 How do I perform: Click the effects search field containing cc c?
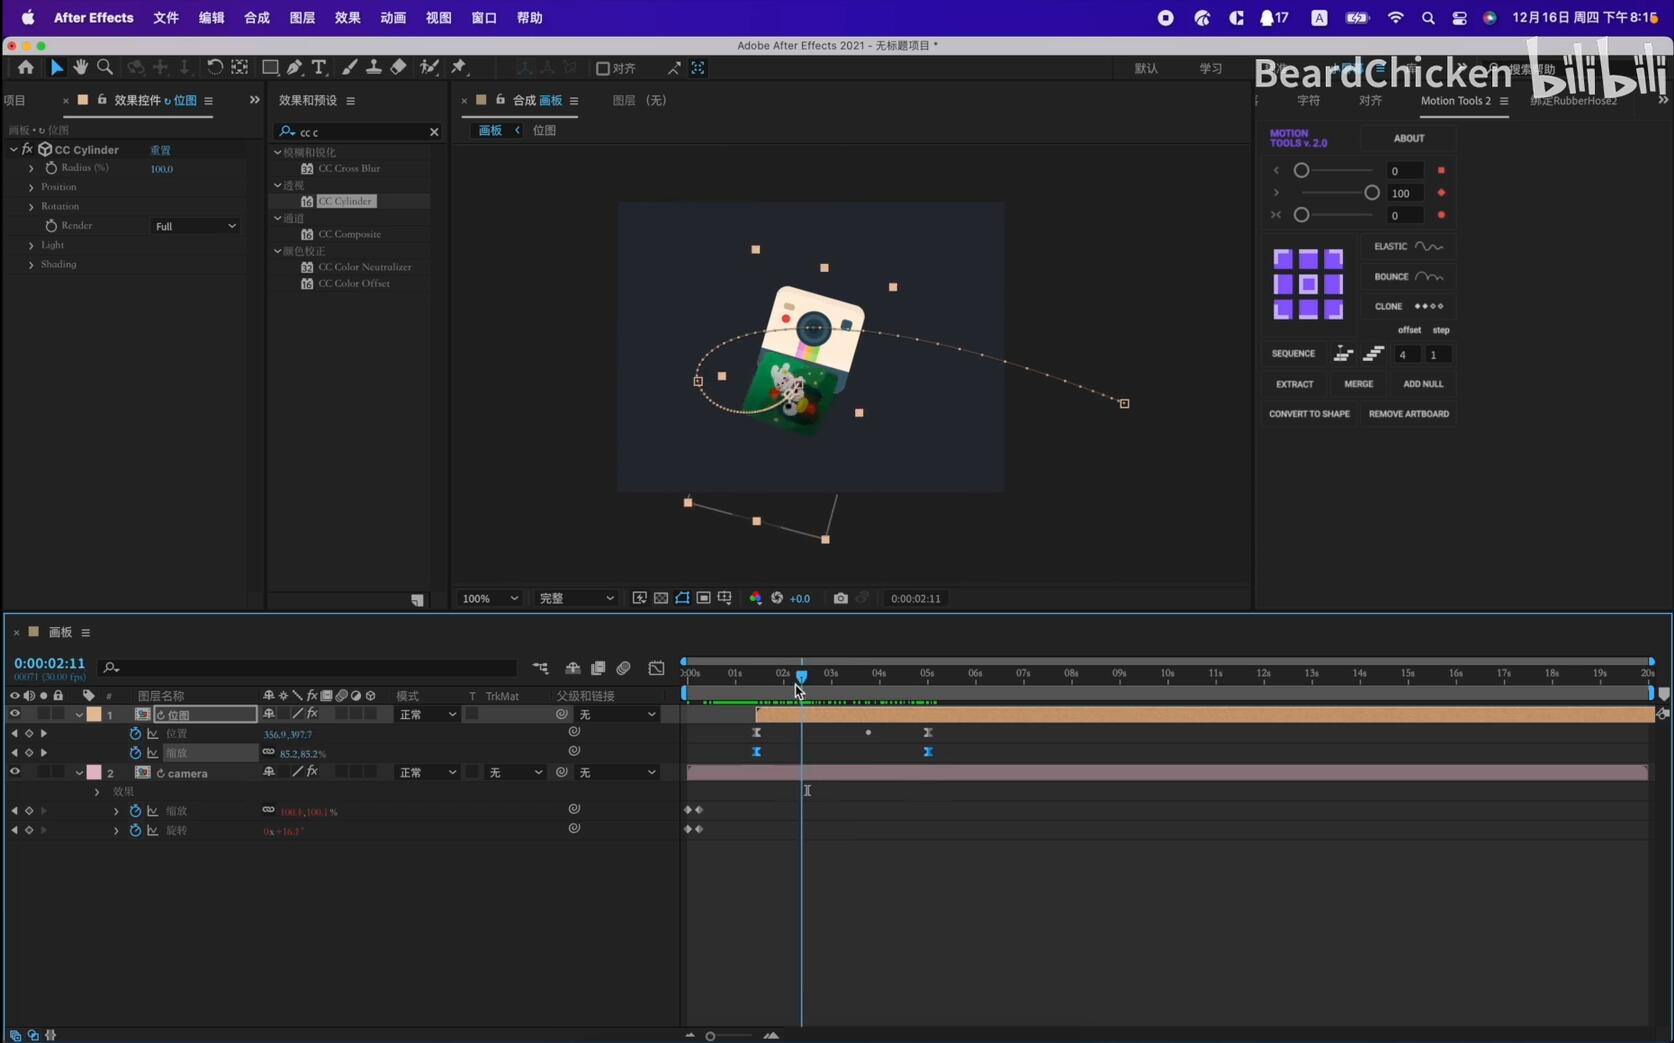[358, 132]
